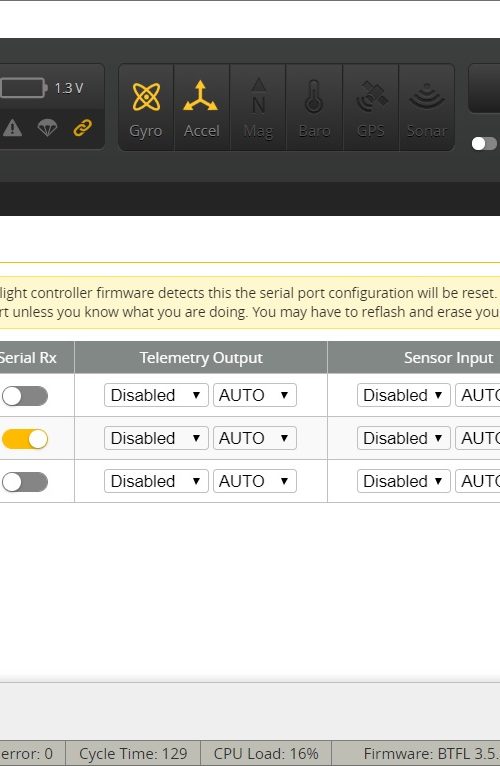
Task: Enable Serial Rx on the first port row
Action: coord(24,396)
